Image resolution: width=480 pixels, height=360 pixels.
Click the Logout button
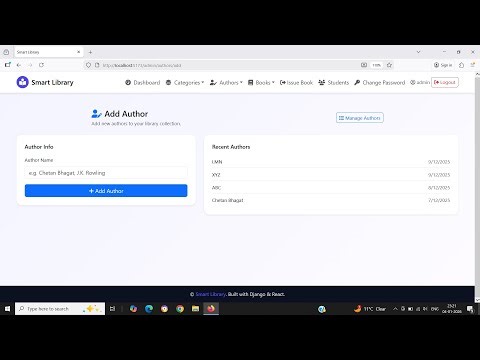(x=445, y=82)
